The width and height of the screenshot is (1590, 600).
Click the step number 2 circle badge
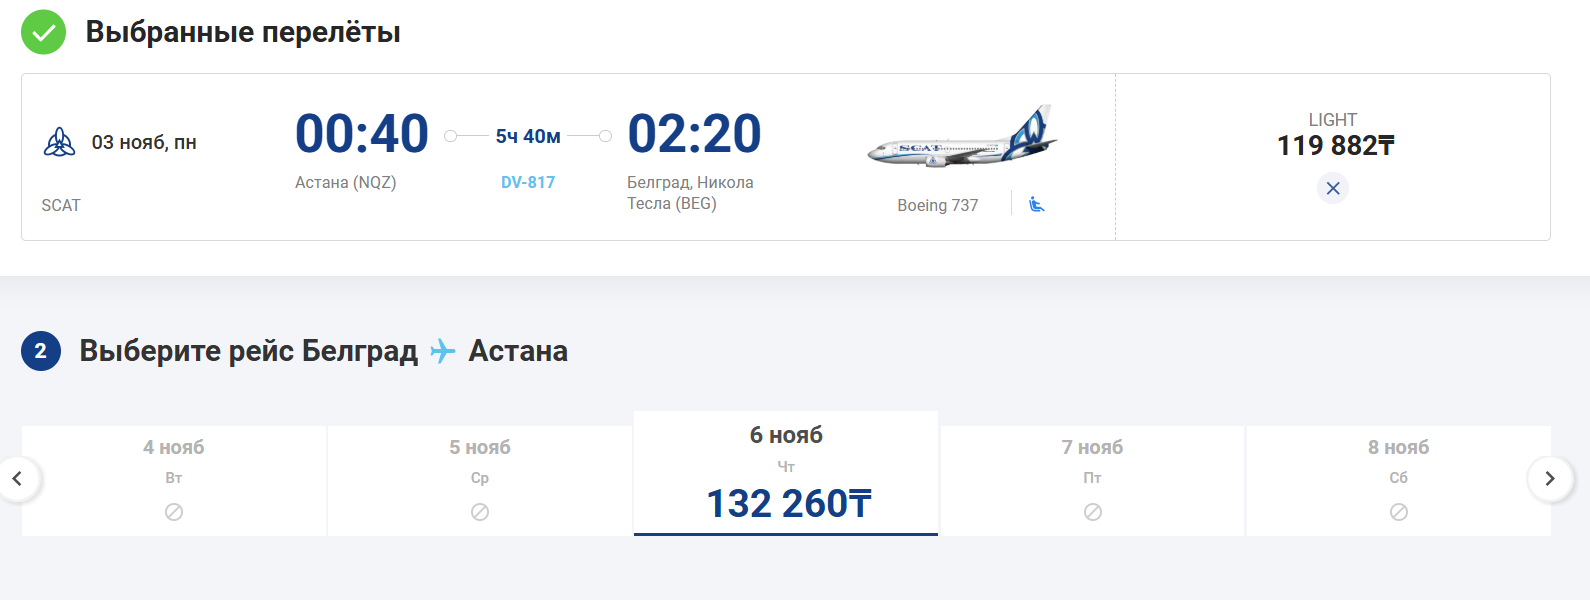tap(41, 351)
